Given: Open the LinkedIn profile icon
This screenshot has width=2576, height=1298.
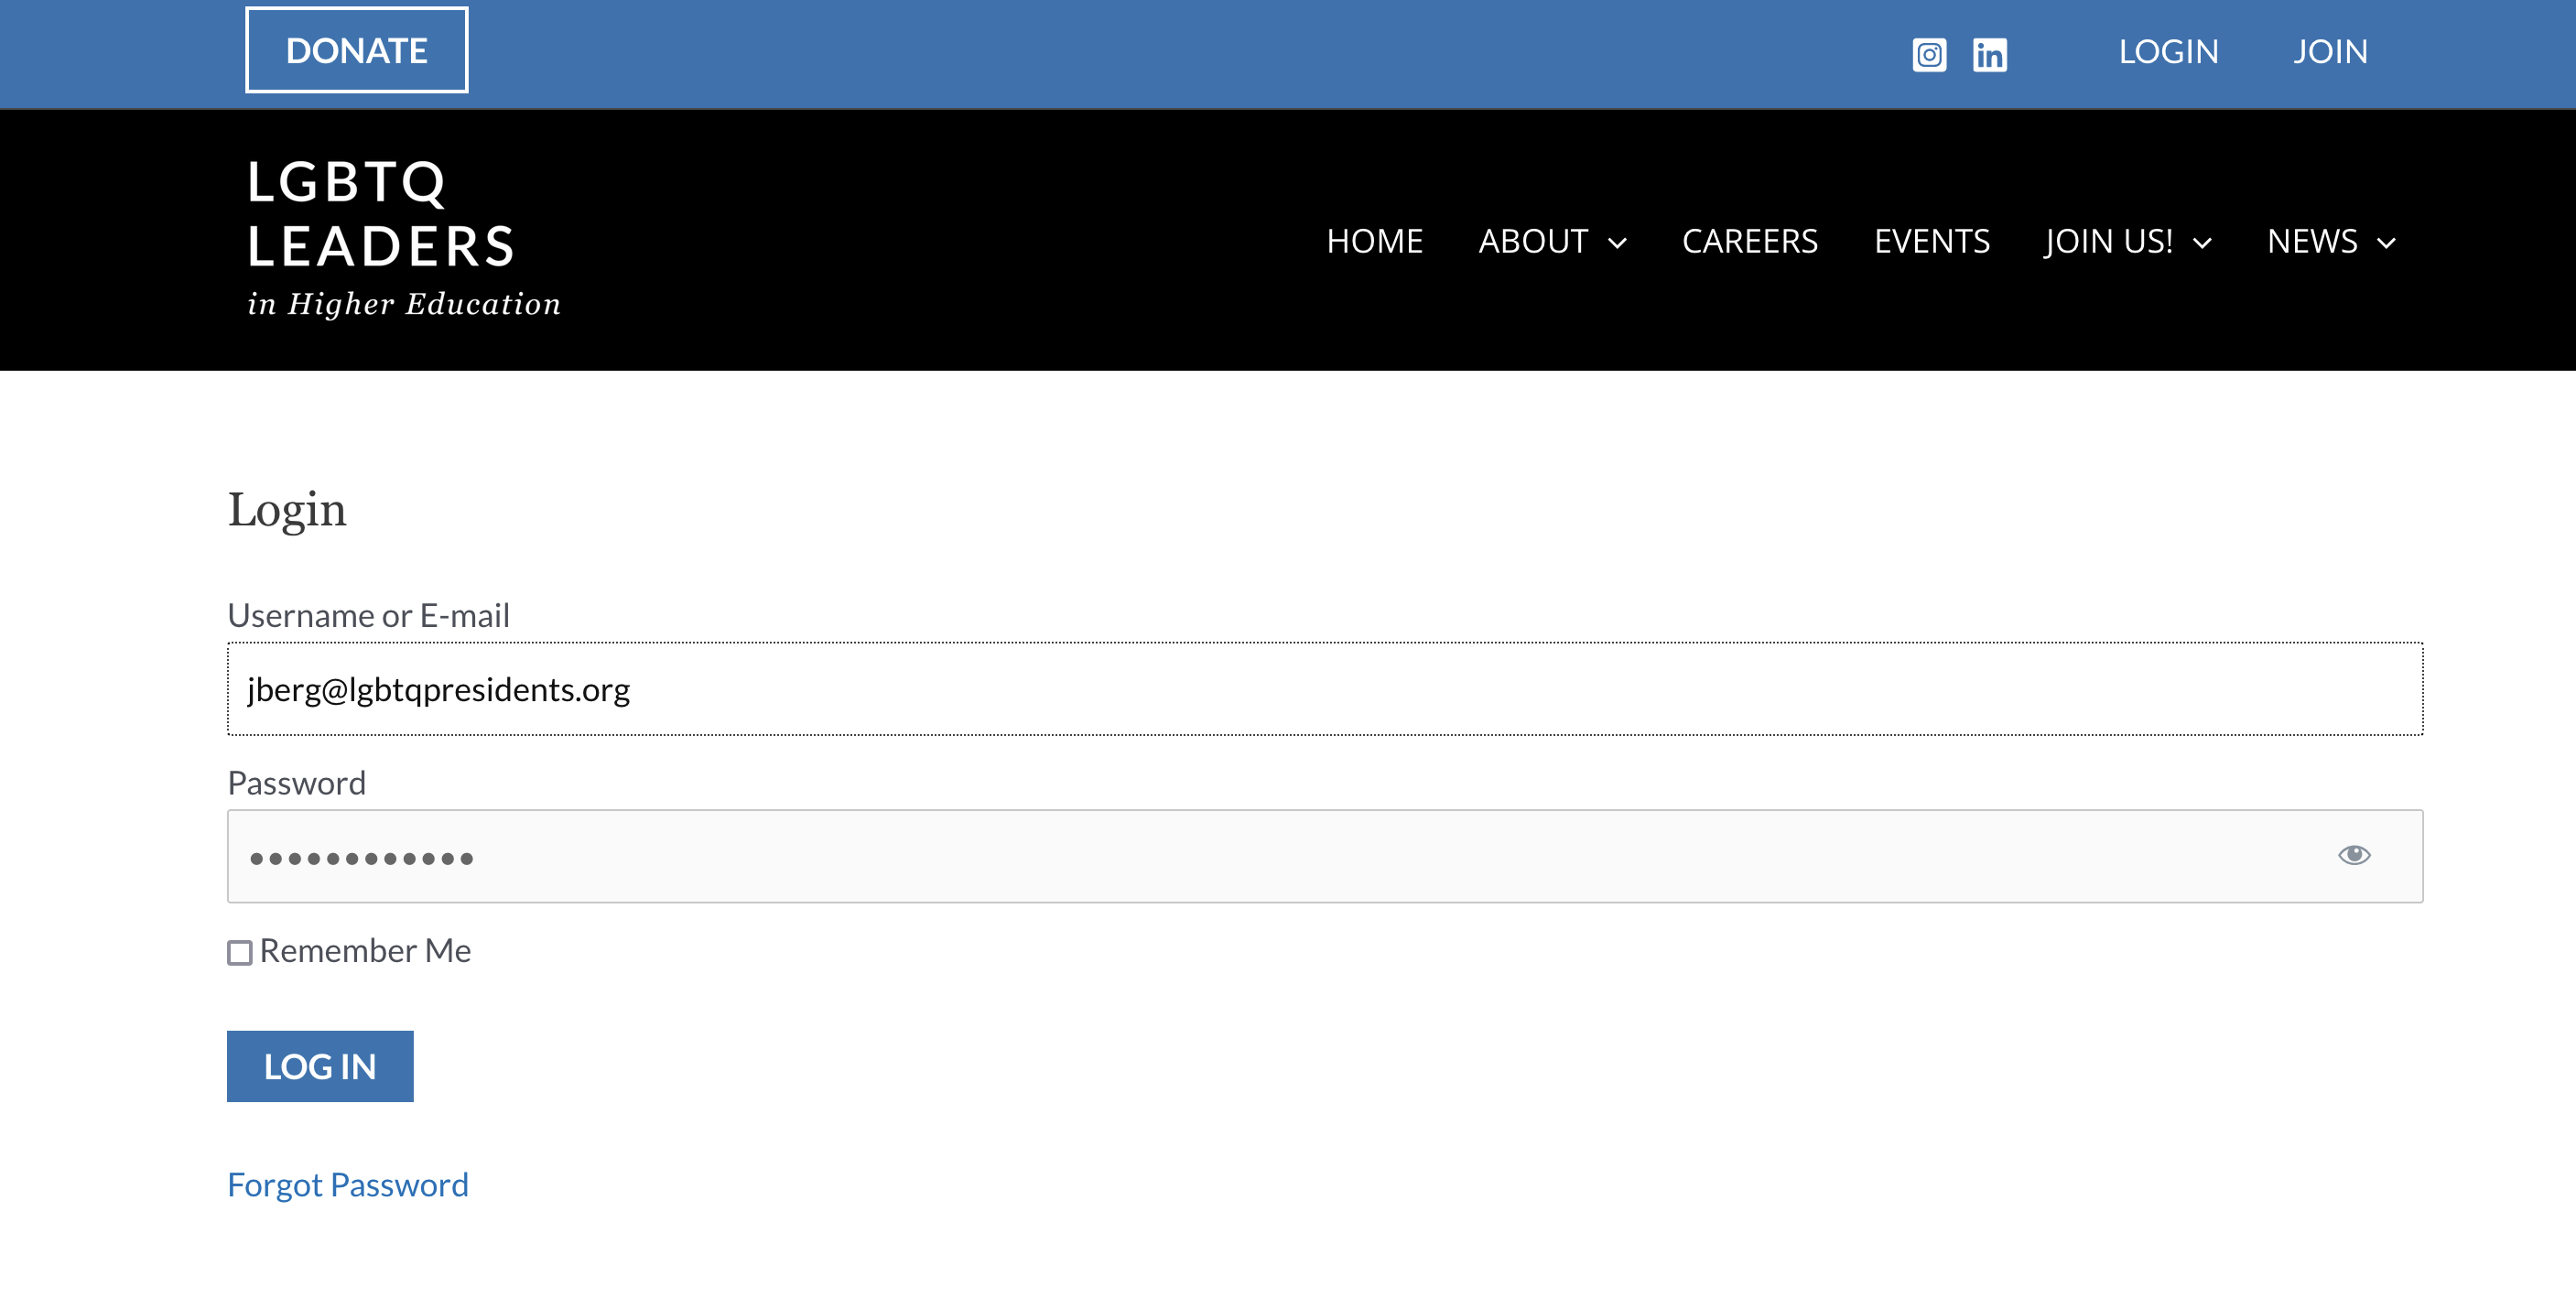Looking at the screenshot, I should tap(1989, 54).
